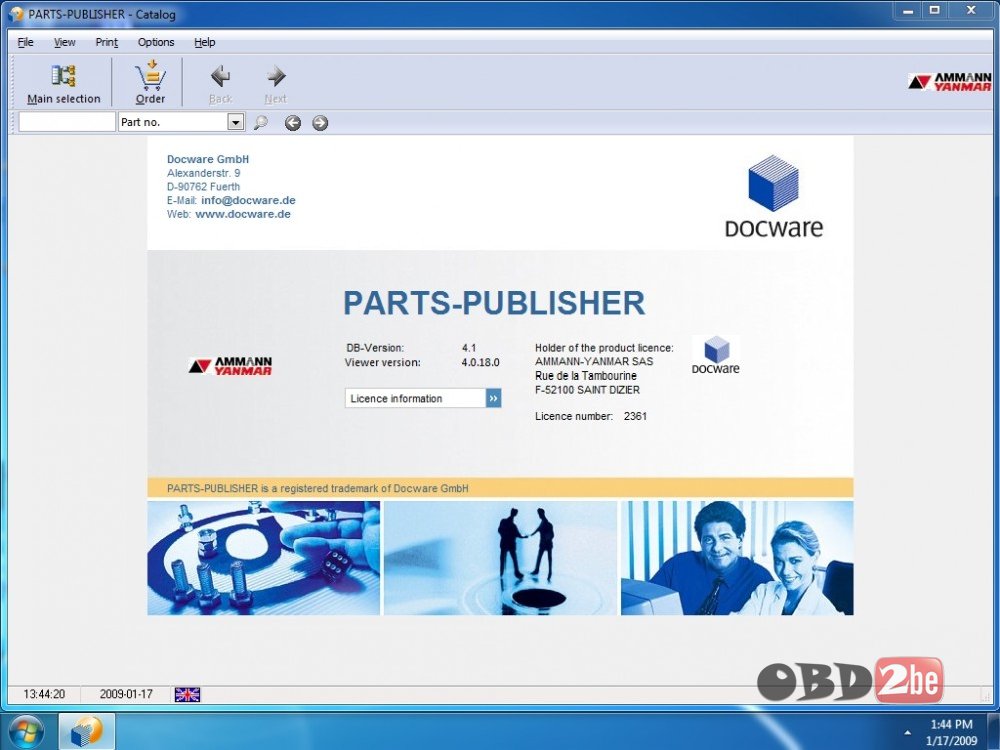
Task: Click the DB-Version value 4.1
Action: click(469, 348)
